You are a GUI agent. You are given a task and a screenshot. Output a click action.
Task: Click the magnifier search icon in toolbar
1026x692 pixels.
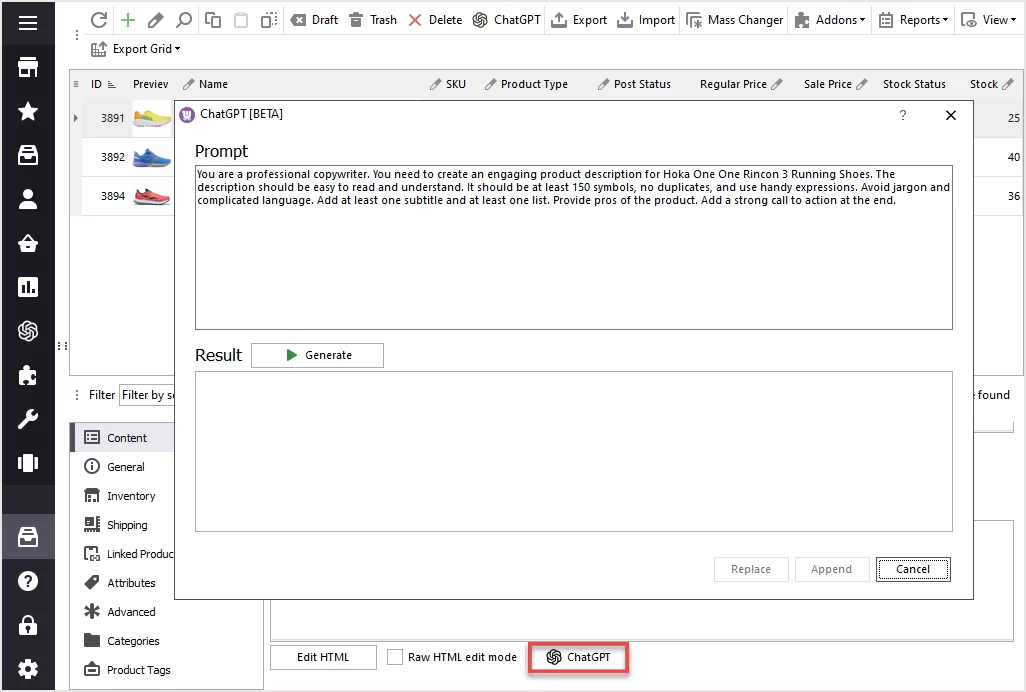(183, 20)
